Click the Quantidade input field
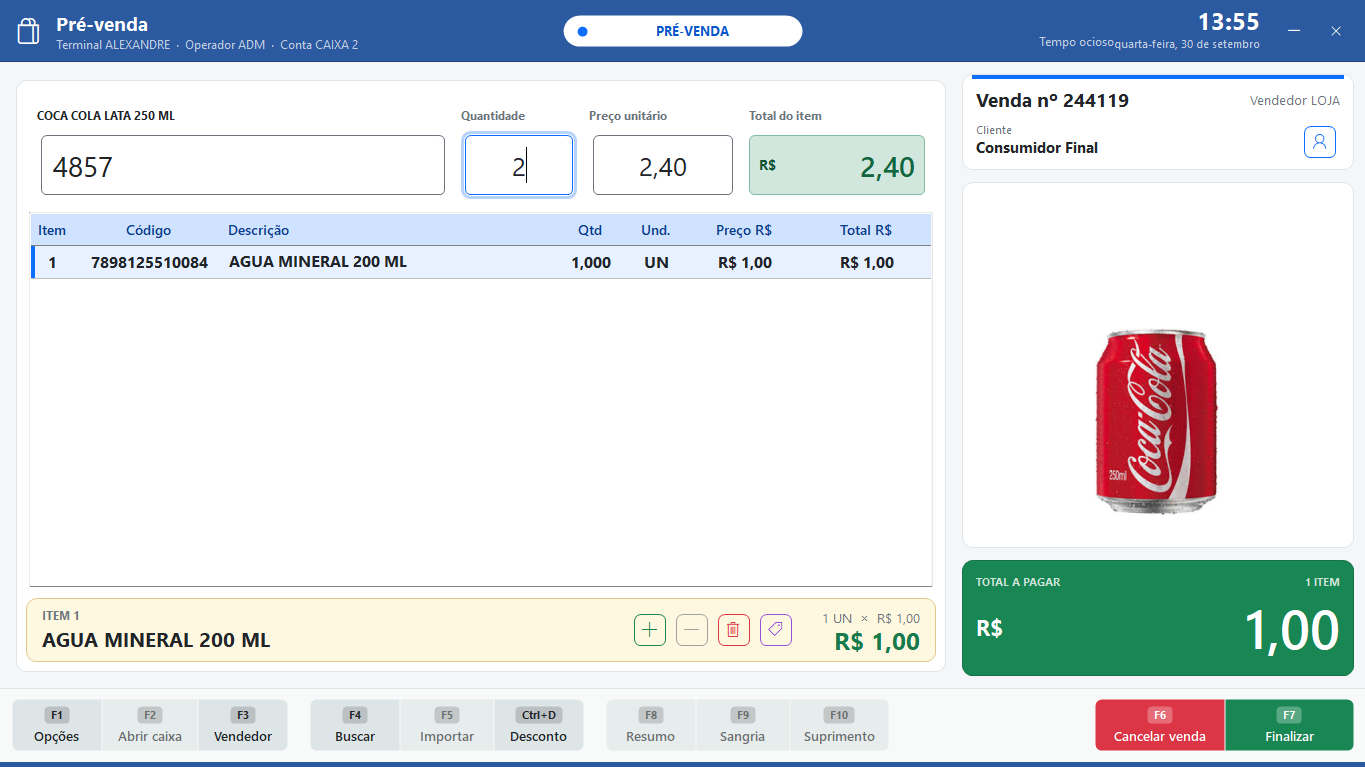The height and width of the screenshot is (767, 1365). (519, 165)
